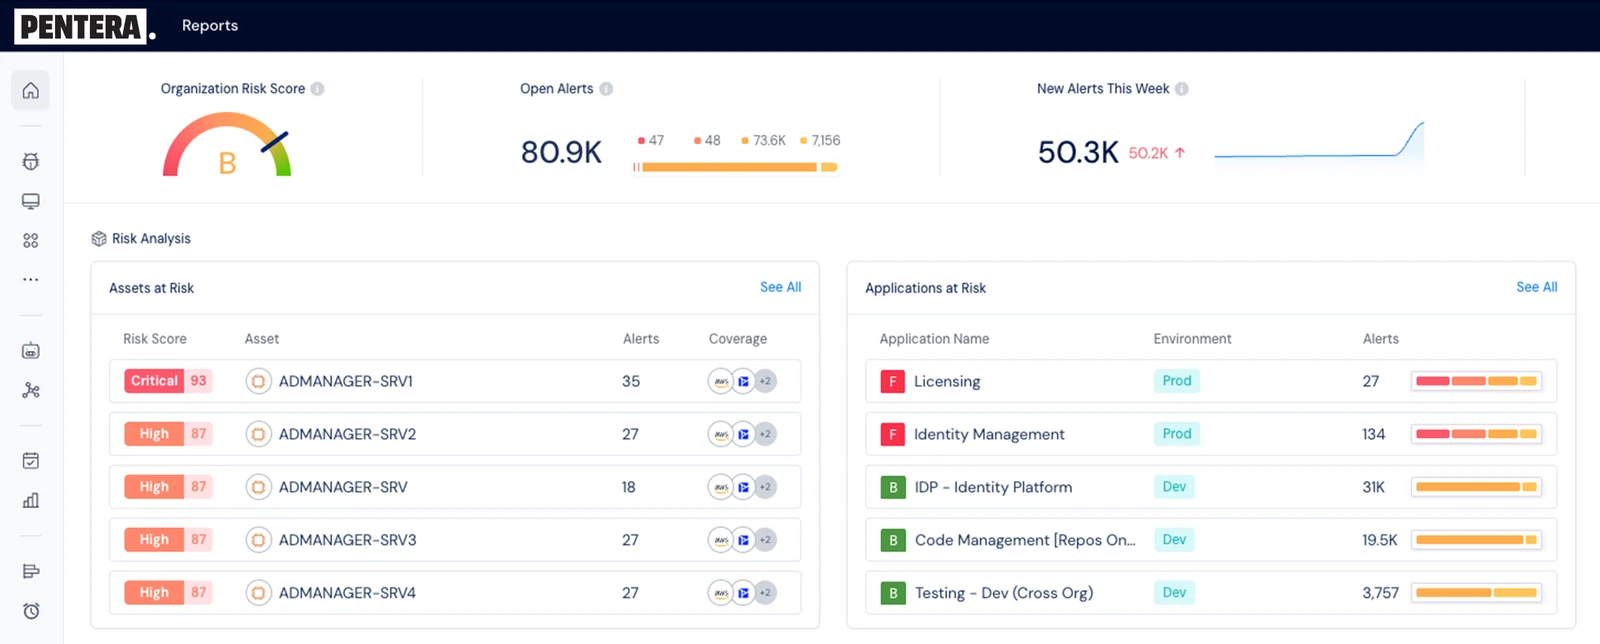Open asset ADMANAGER-SRV2
Screen dimensions: 1600x644
coord(347,434)
